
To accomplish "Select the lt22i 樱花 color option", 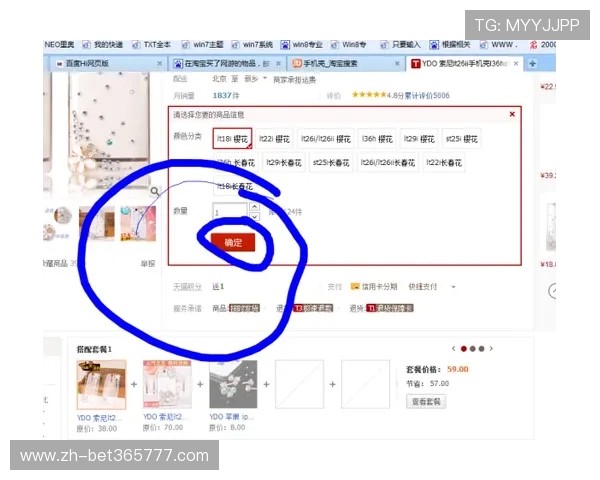I will coord(274,139).
